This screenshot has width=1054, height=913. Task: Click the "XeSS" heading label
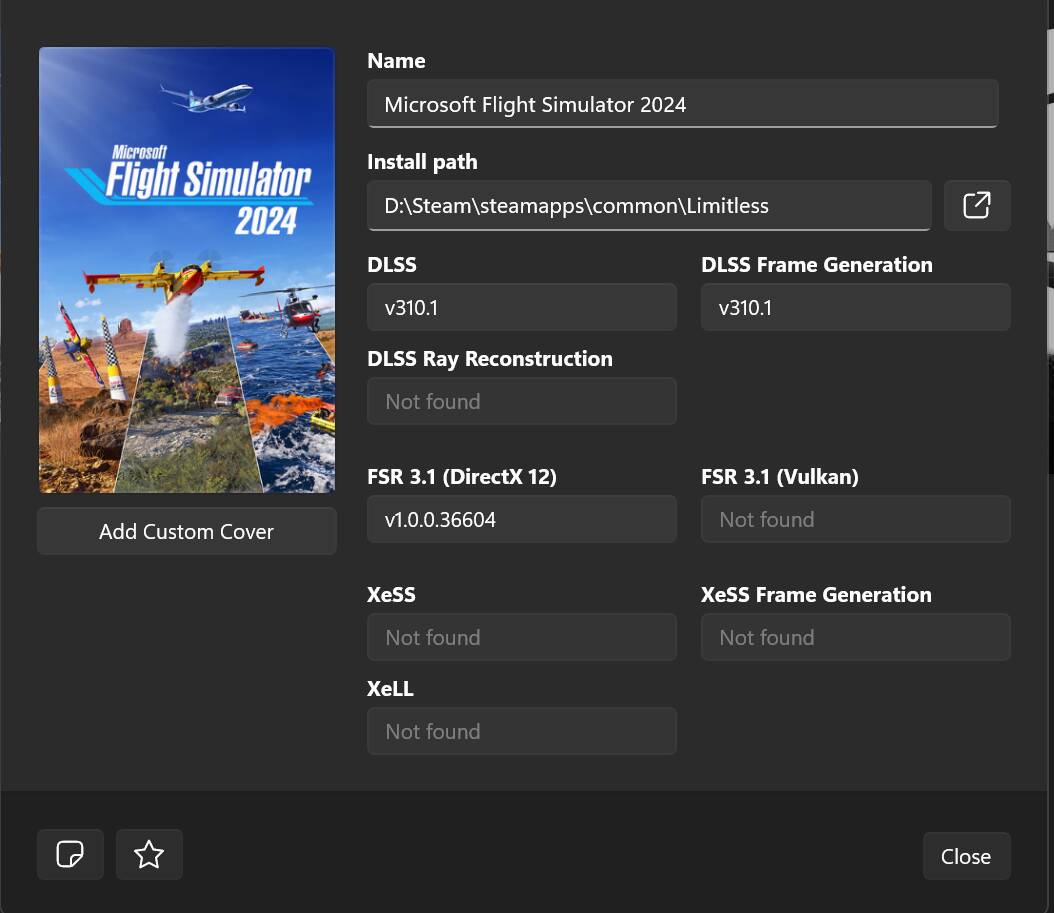click(391, 595)
